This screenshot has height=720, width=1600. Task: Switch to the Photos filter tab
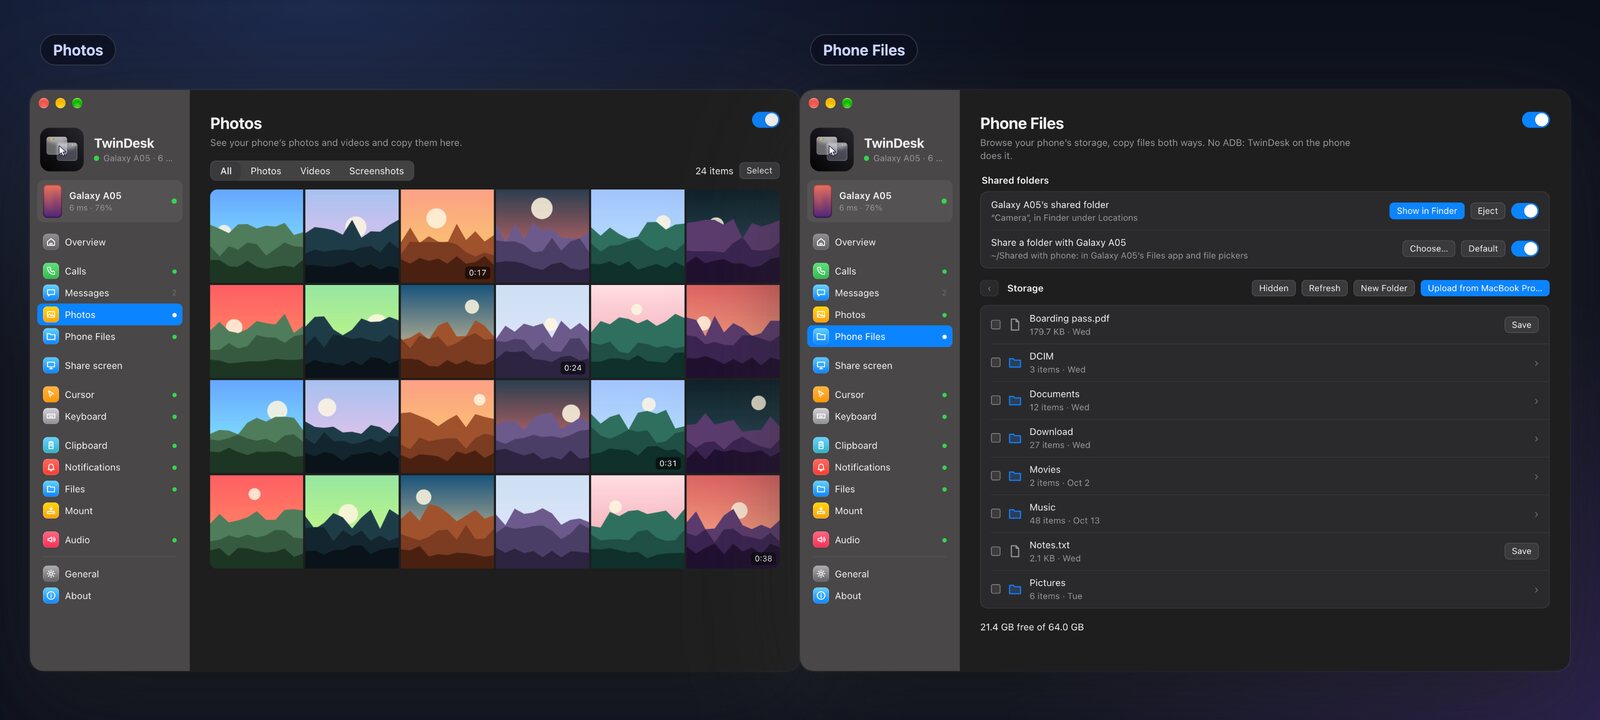pos(265,171)
